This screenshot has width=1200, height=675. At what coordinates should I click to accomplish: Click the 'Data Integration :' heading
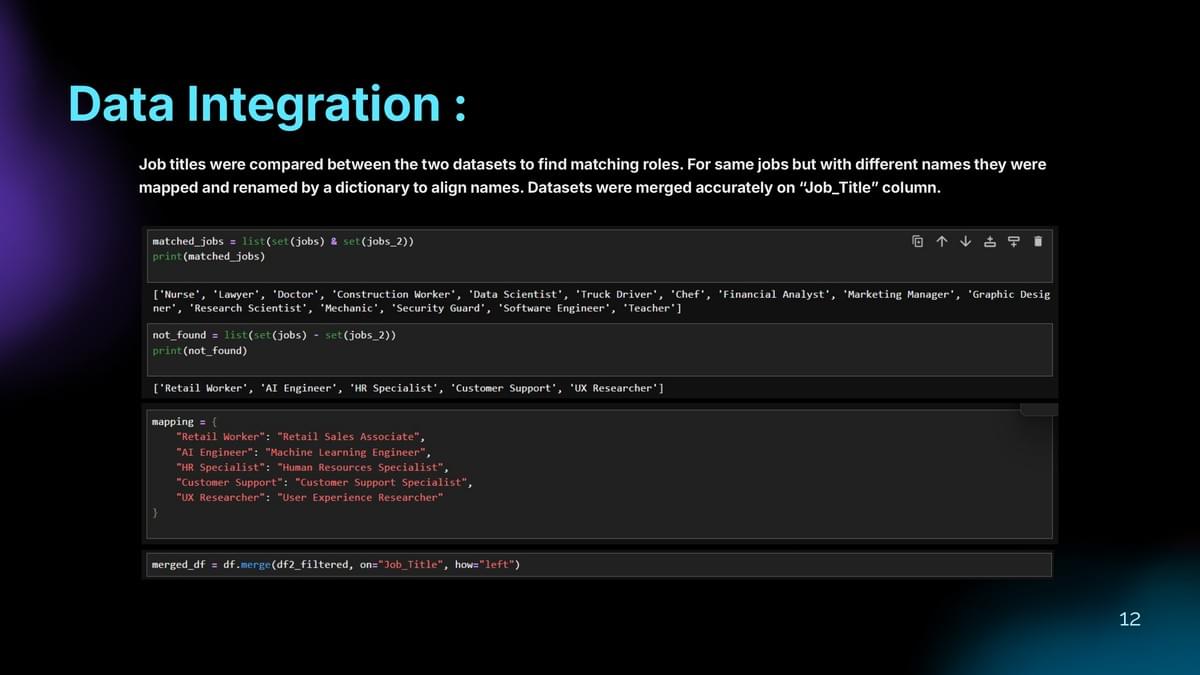tap(267, 105)
